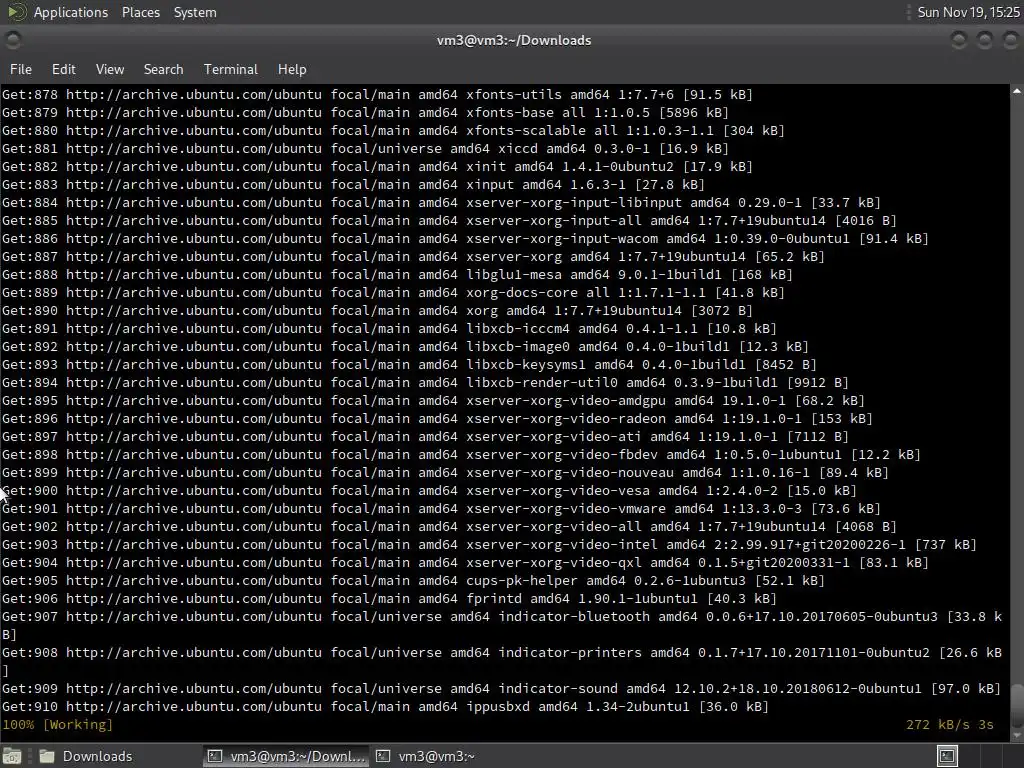Click the folder icon of Downloads taskbar entry
Viewport: 1024px width, 768px height.
click(47, 756)
